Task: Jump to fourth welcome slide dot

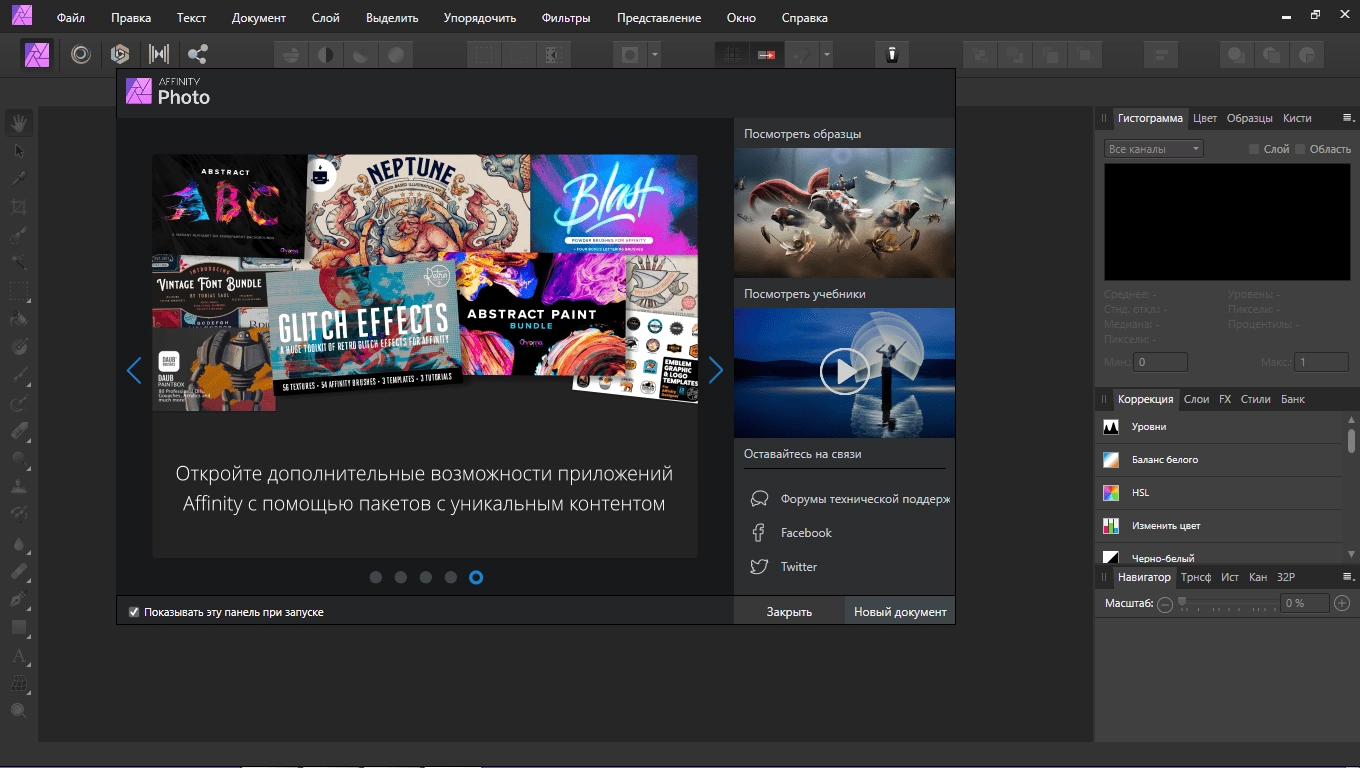Action: (451, 577)
